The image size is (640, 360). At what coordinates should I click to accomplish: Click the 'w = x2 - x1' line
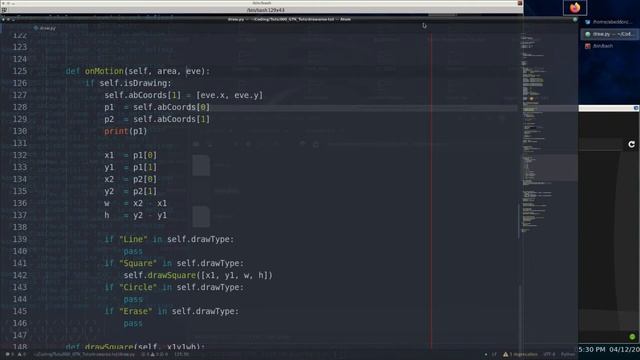[135, 203]
